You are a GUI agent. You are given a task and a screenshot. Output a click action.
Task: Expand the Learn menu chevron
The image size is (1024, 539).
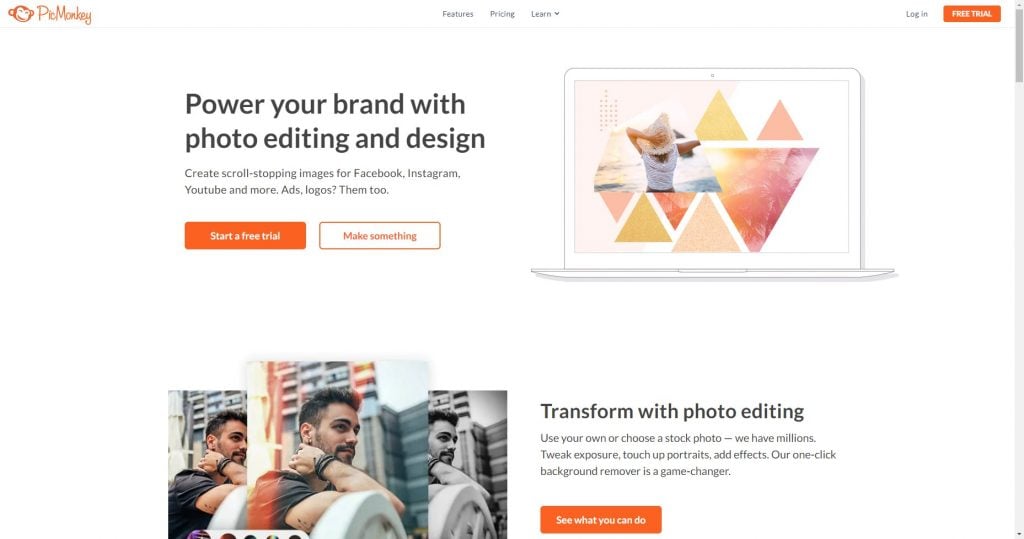[557, 14]
